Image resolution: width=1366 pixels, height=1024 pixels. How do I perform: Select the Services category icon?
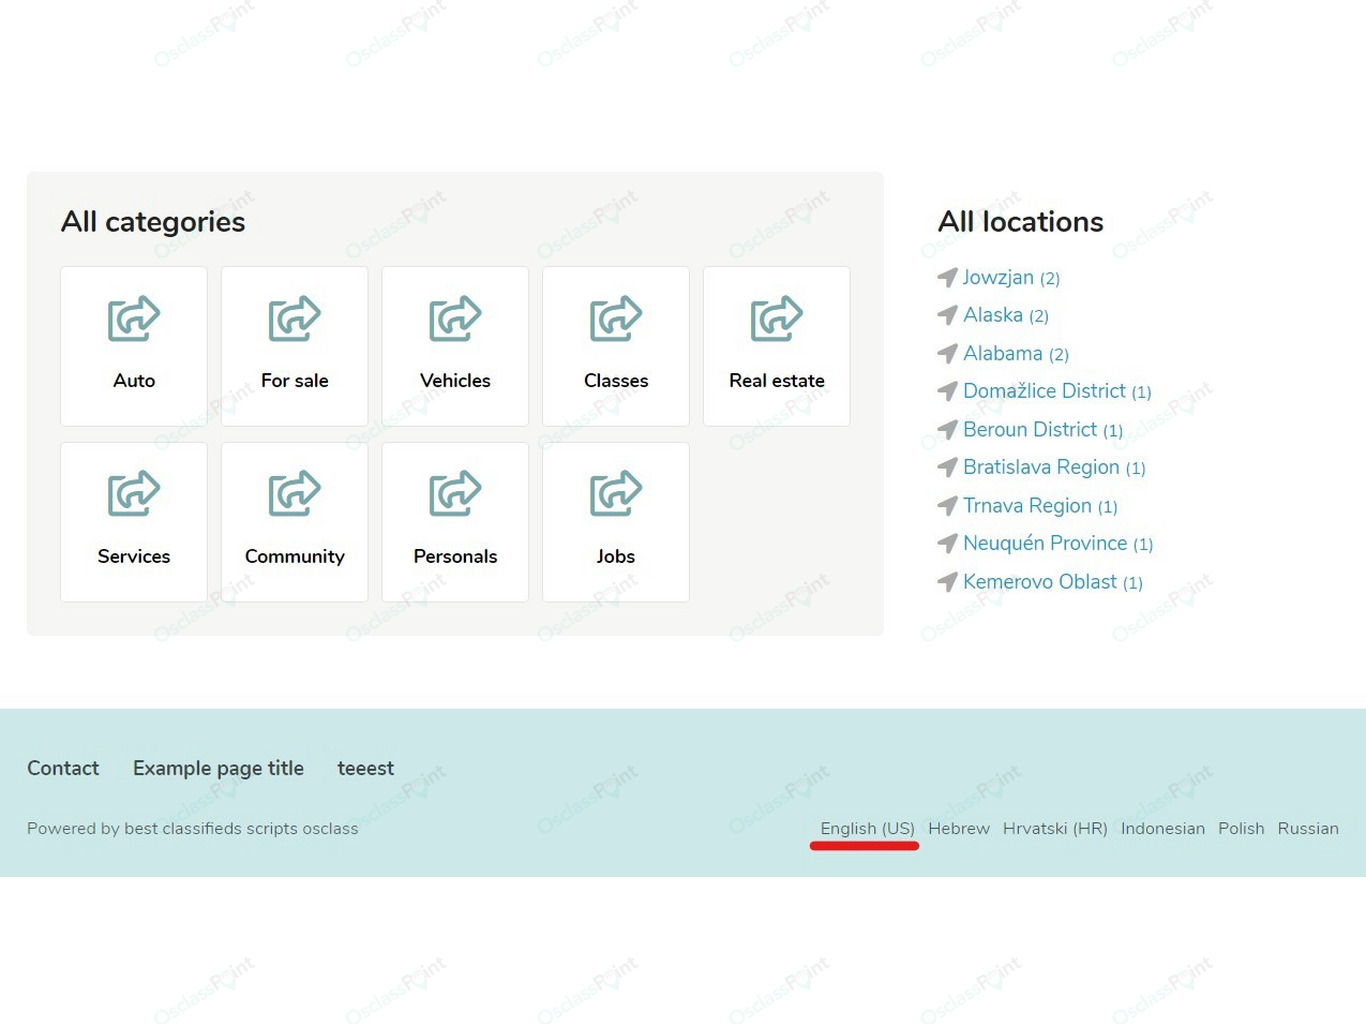[x=134, y=493]
